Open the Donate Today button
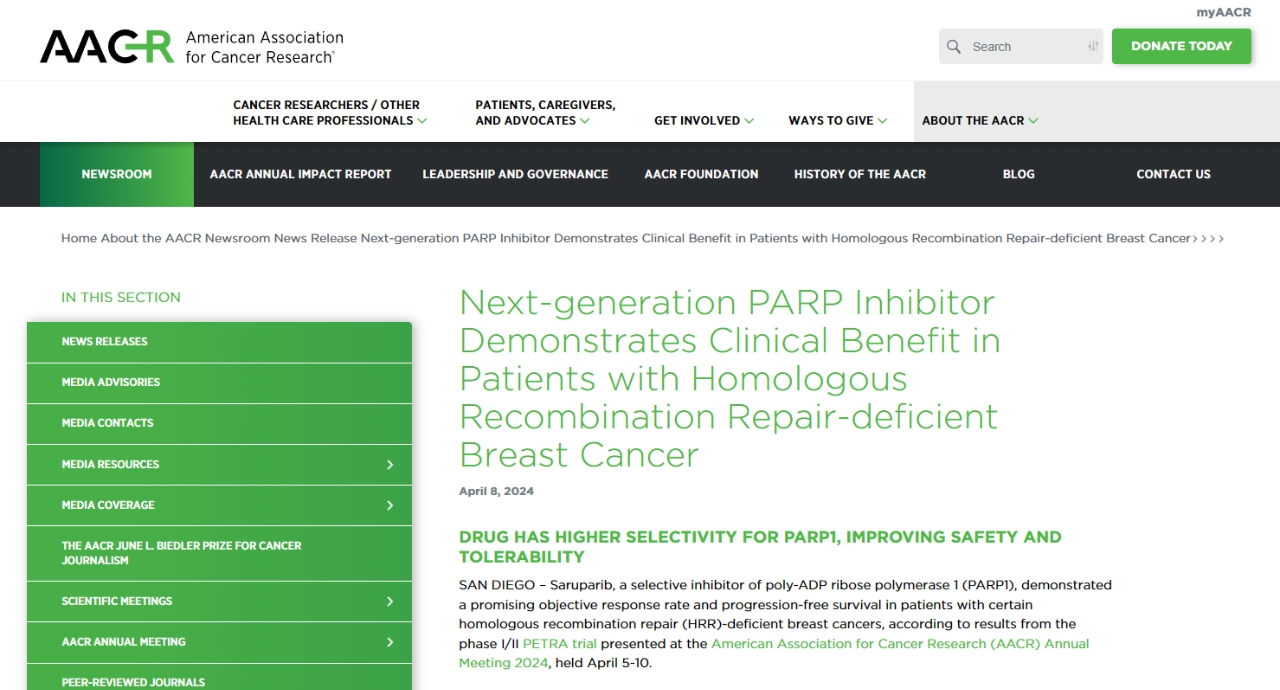Image resolution: width=1280 pixels, height=690 pixels. click(x=1181, y=46)
